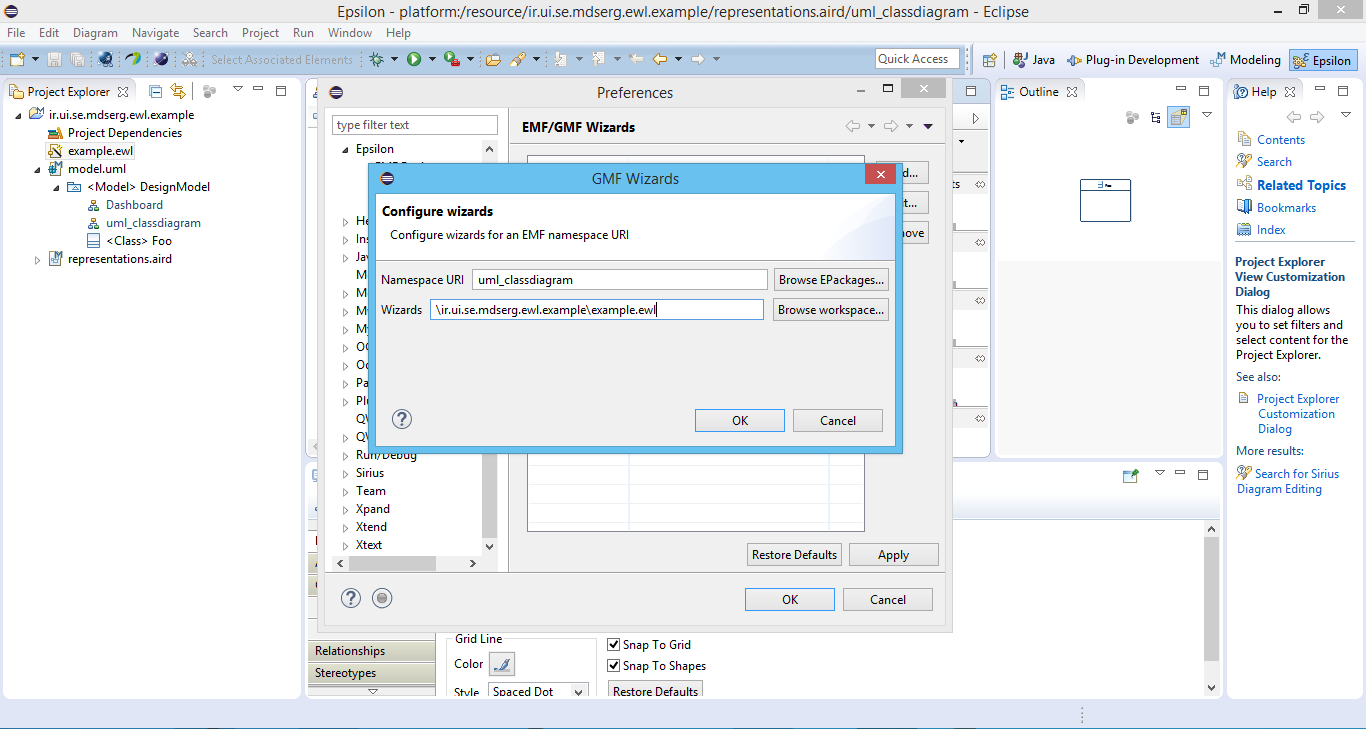Click the Namespace URI text field
The image size is (1366, 729).
coord(620,280)
